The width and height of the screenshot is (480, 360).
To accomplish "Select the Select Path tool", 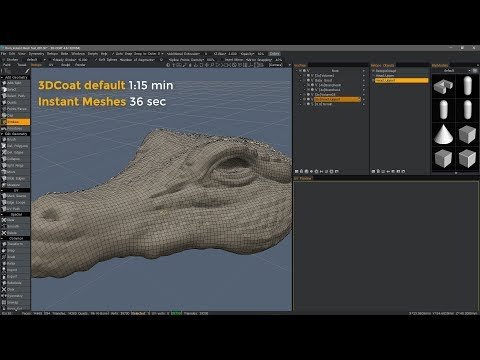I will [15, 96].
